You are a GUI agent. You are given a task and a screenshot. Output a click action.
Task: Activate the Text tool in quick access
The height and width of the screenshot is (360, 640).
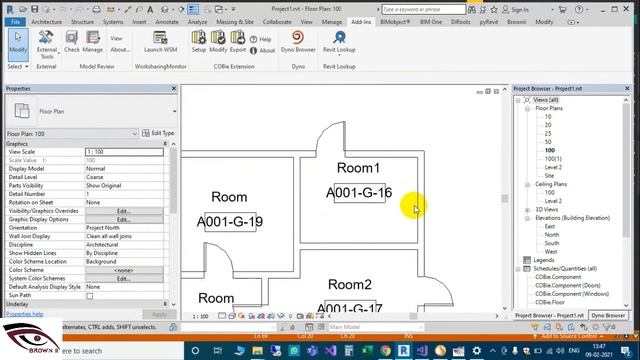[x=150, y=9]
